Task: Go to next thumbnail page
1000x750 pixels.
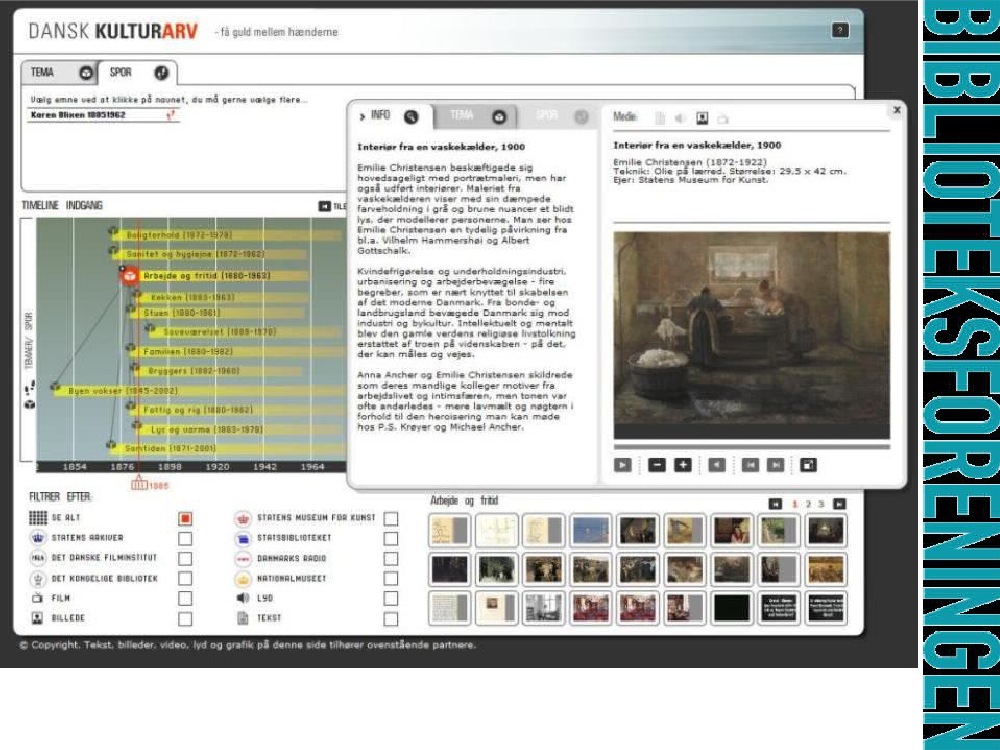Action: (839, 504)
